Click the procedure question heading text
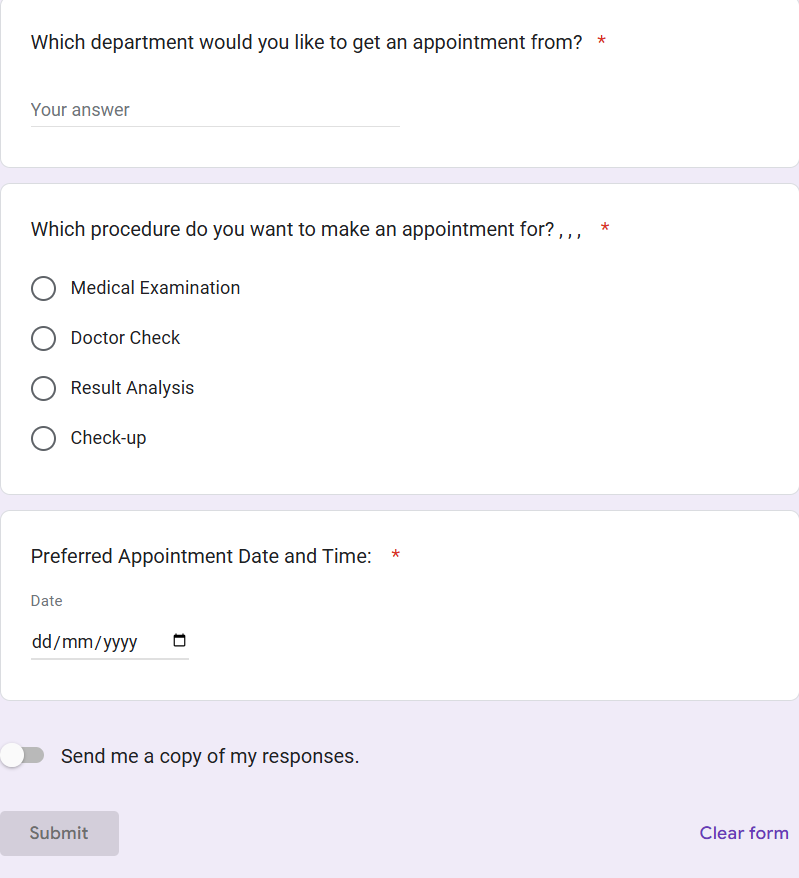Image resolution: width=799 pixels, height=878 pixels. [292, 229]
